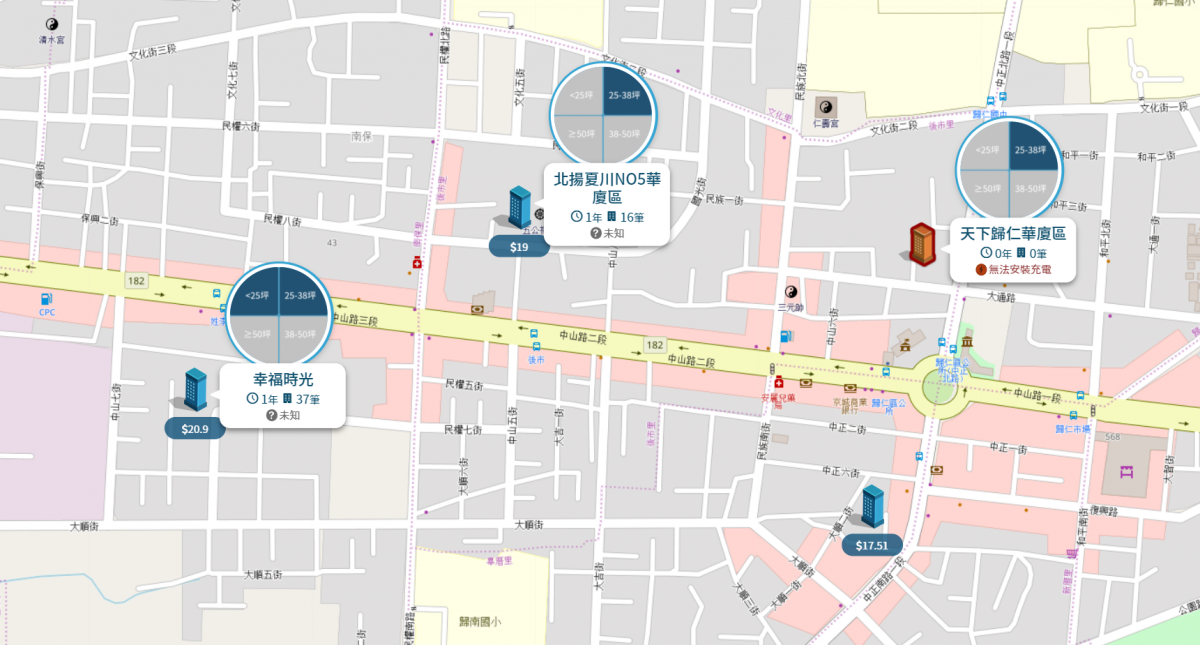Click the $19 price tag
This screenshot has height=645, width=1200.
point(519,246)
